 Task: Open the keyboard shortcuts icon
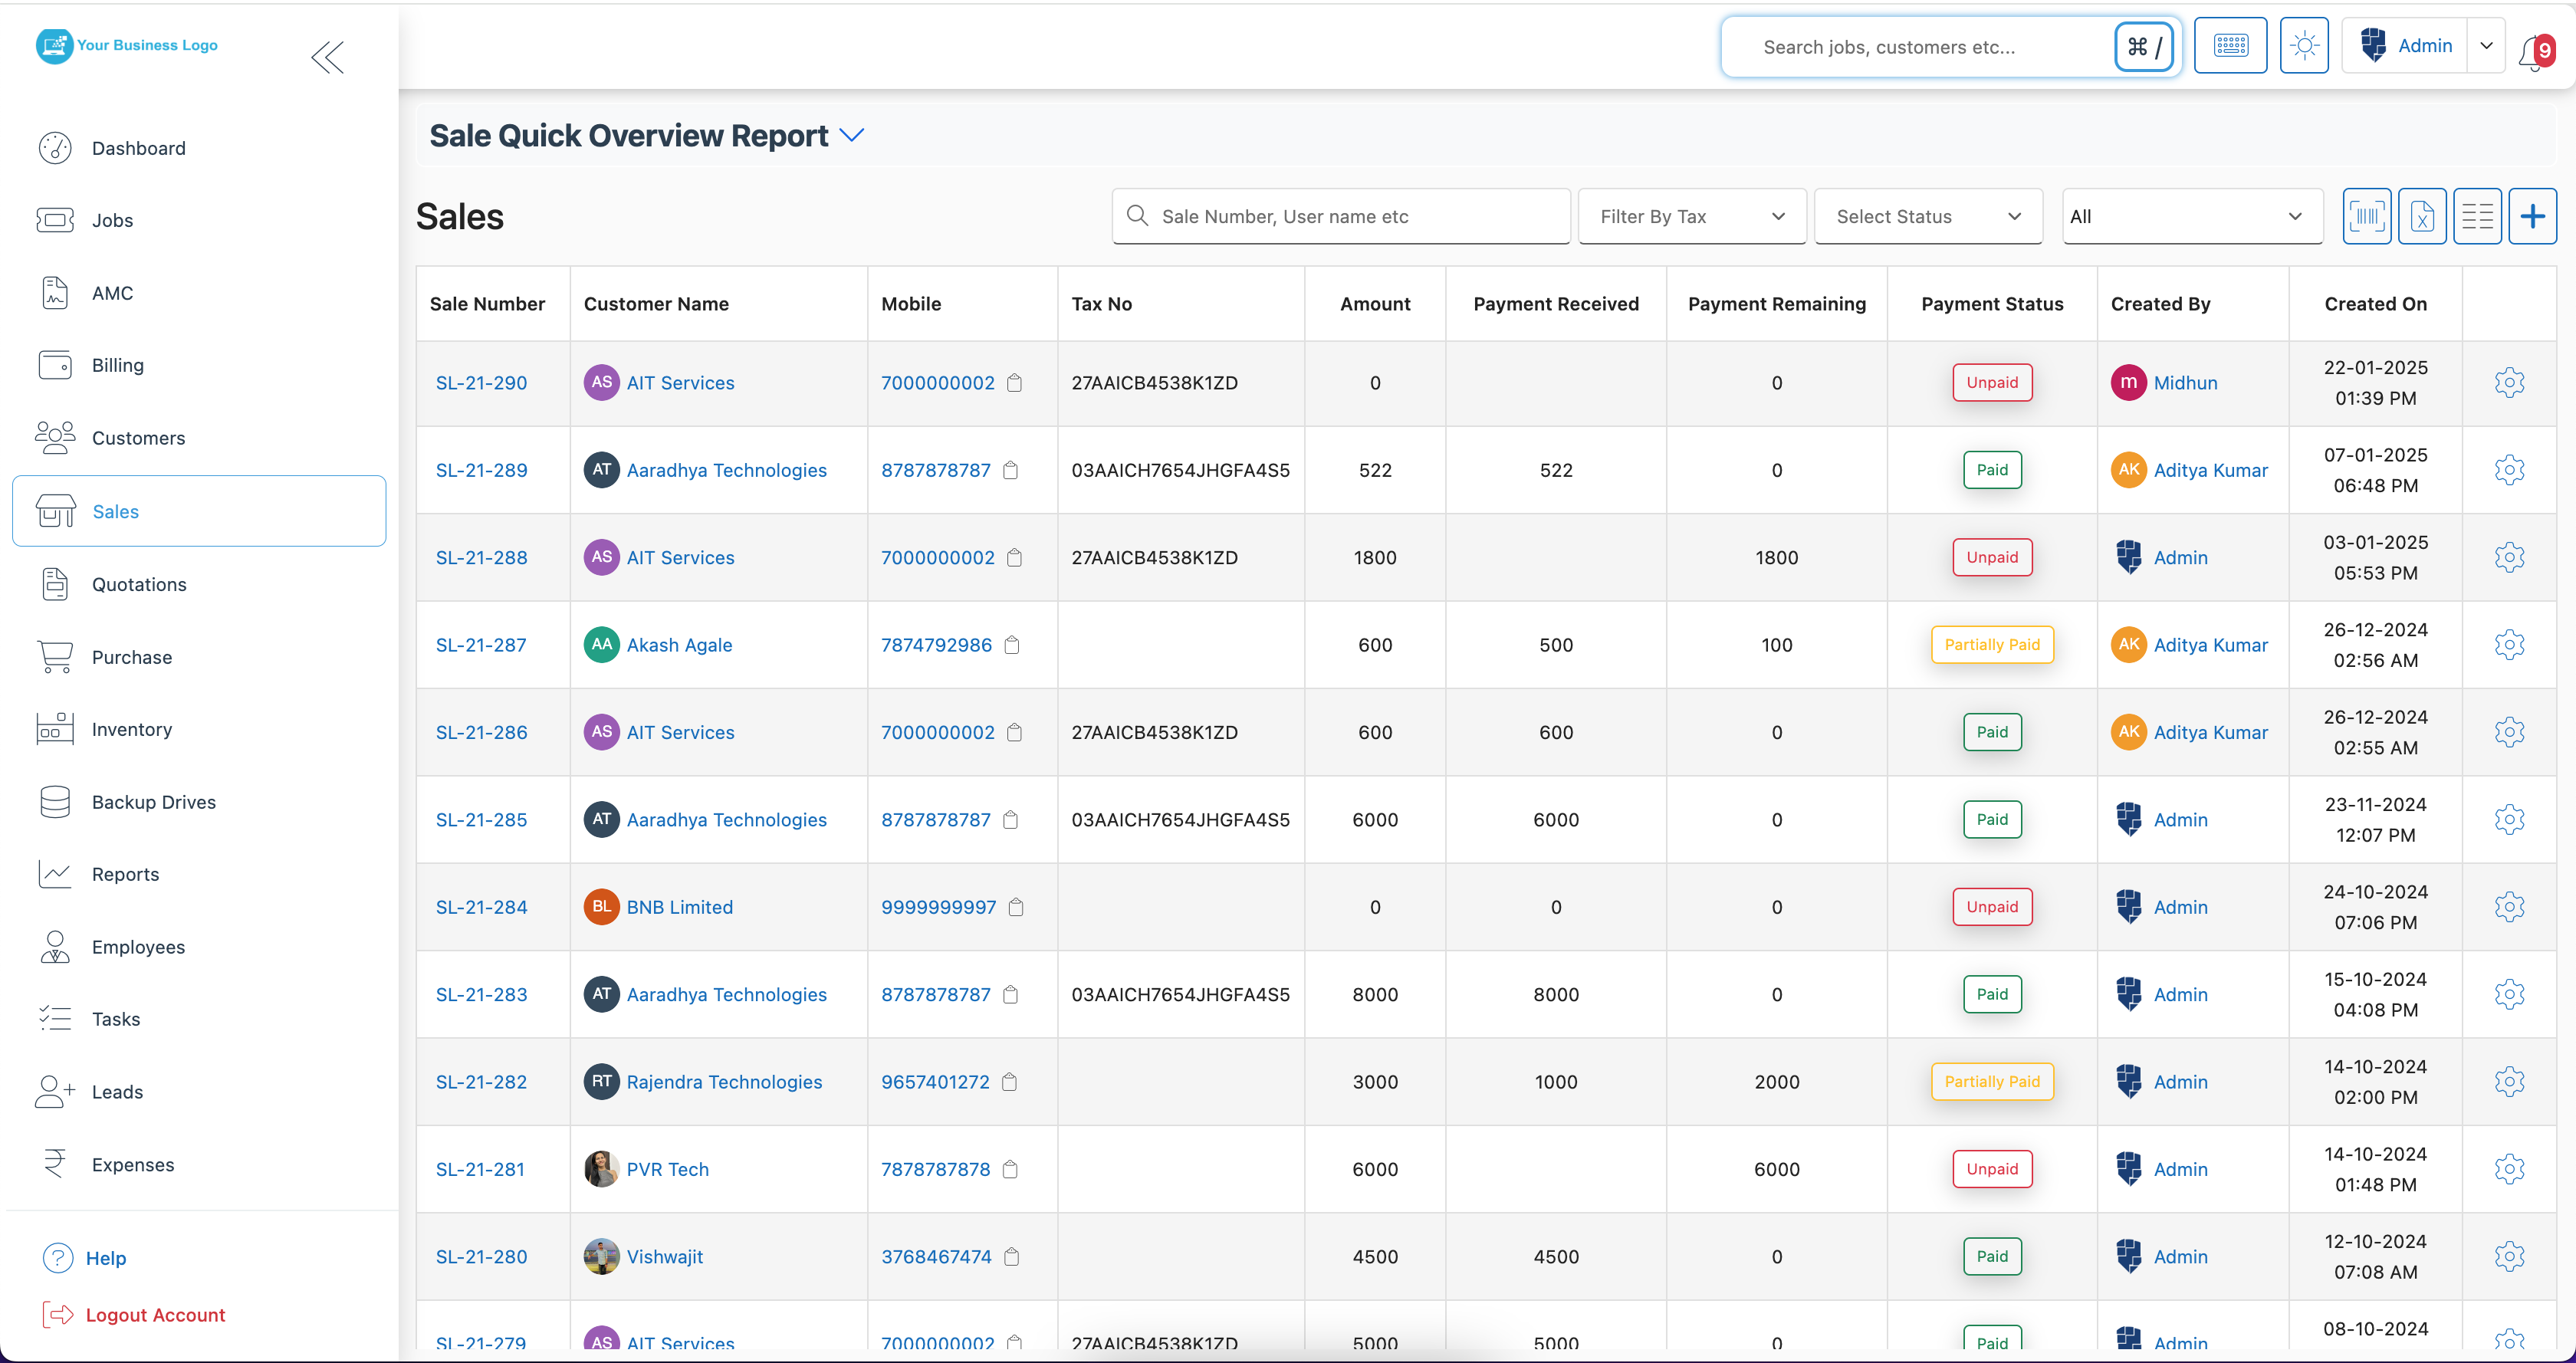point(2230,46)
